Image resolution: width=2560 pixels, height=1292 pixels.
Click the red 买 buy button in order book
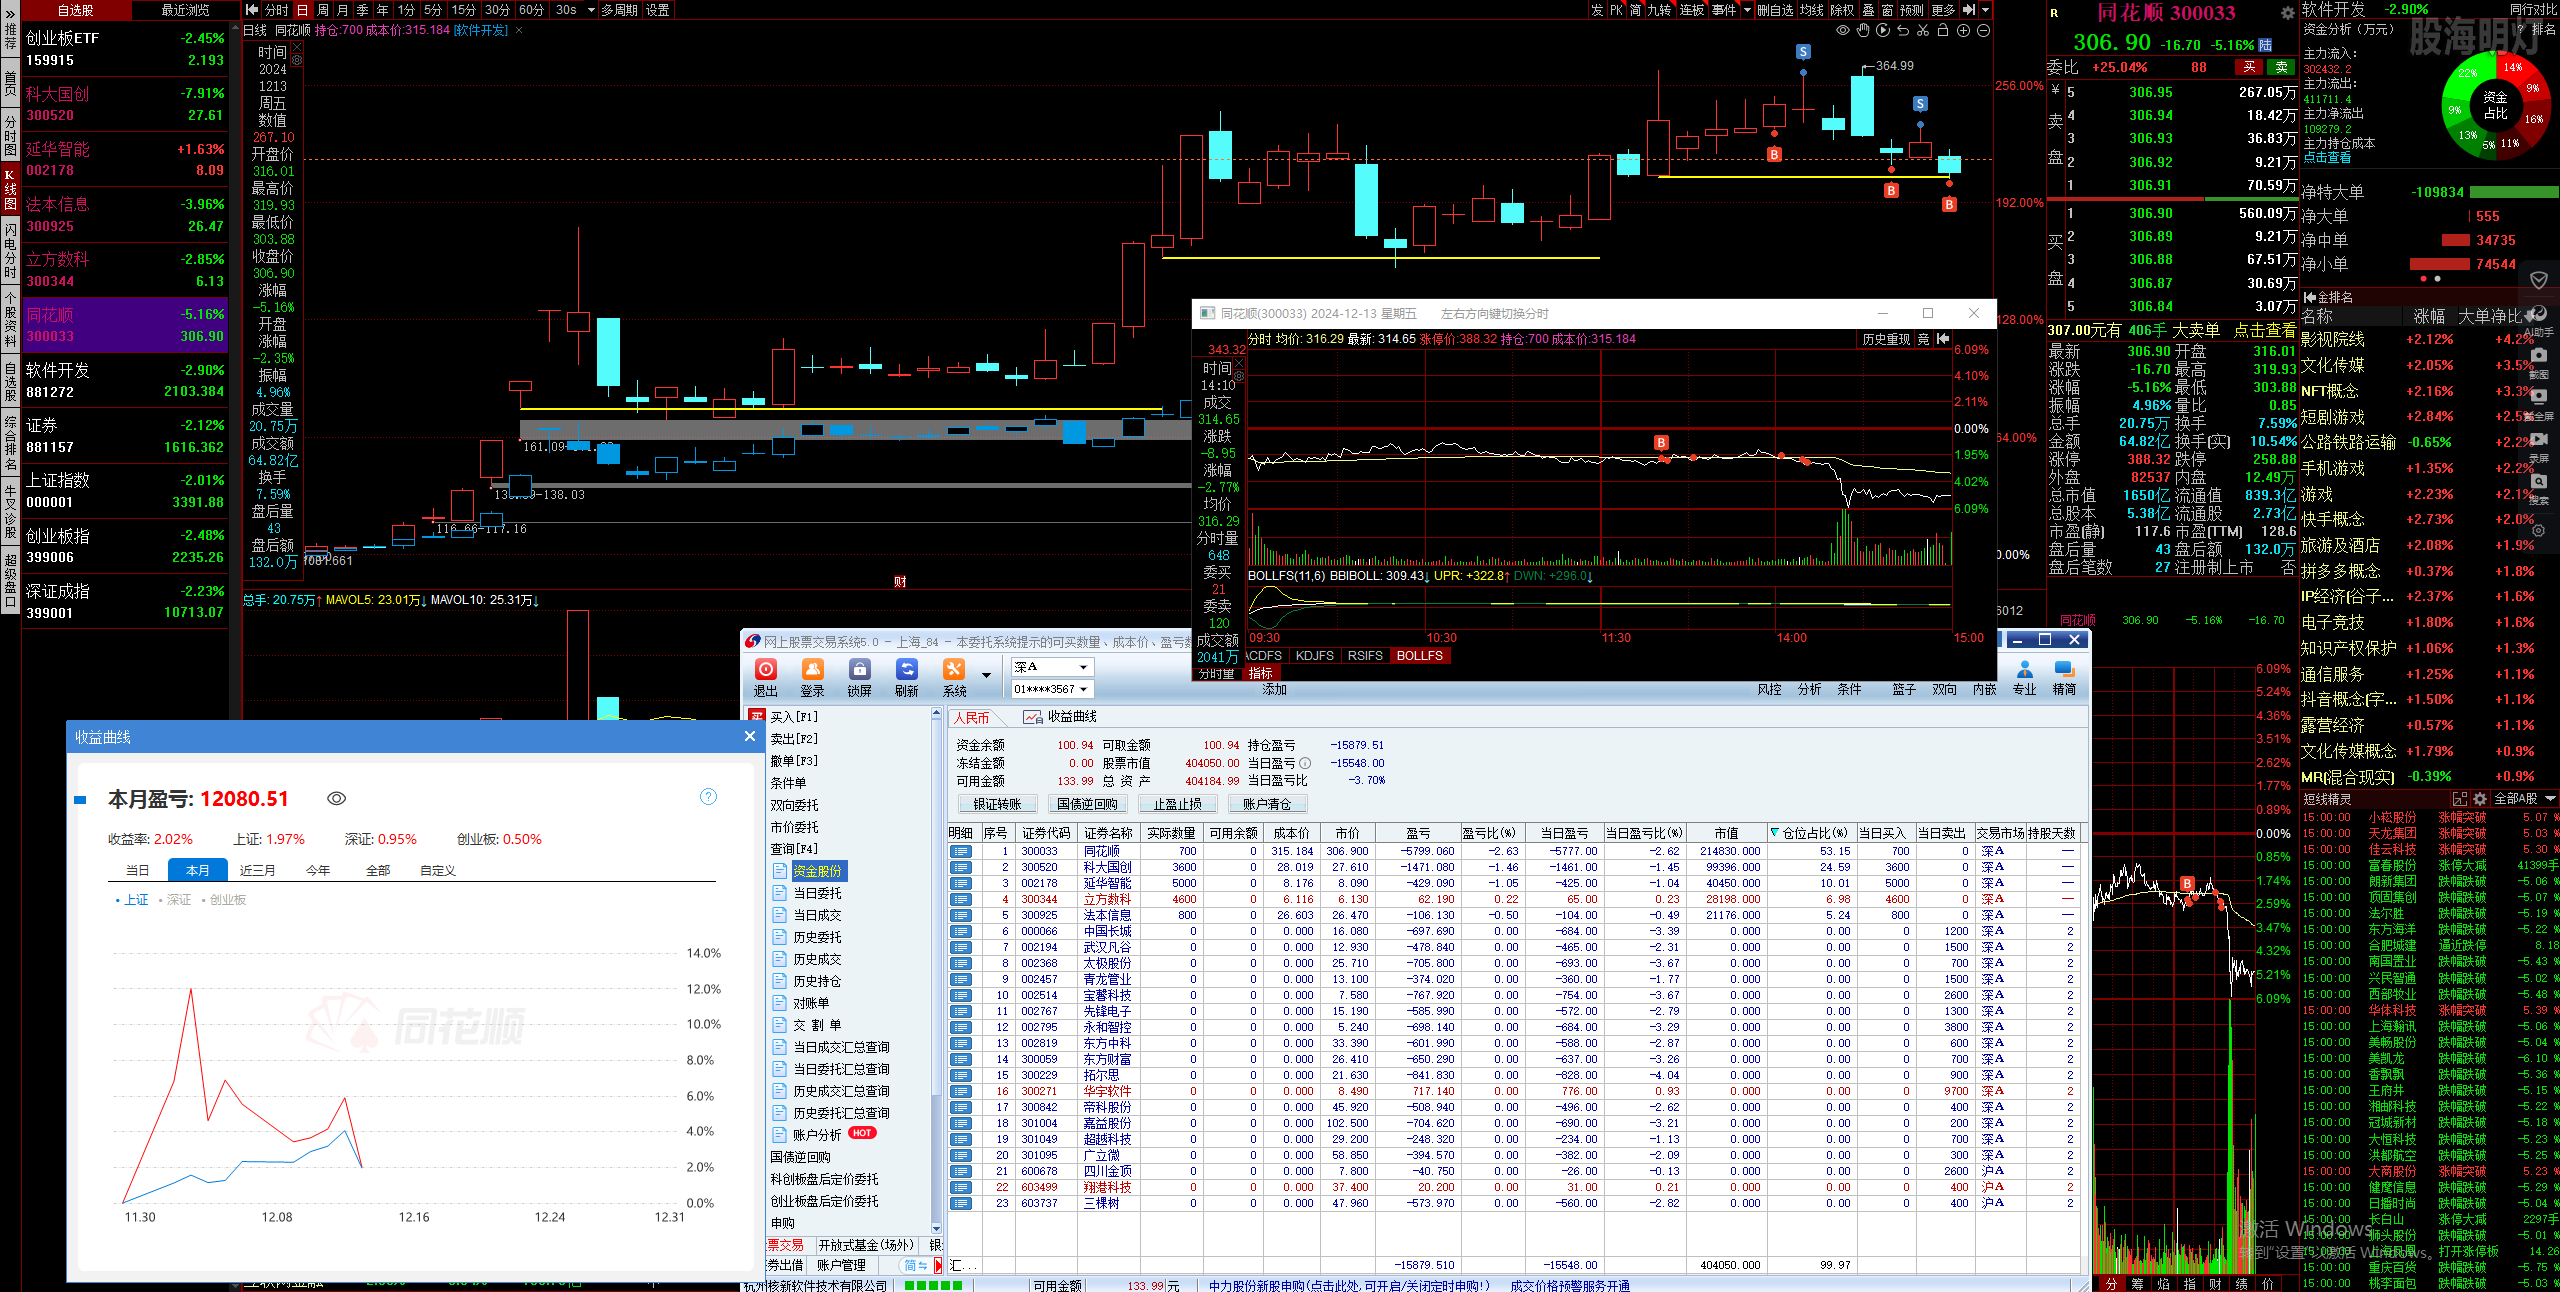click(2250, 67)
